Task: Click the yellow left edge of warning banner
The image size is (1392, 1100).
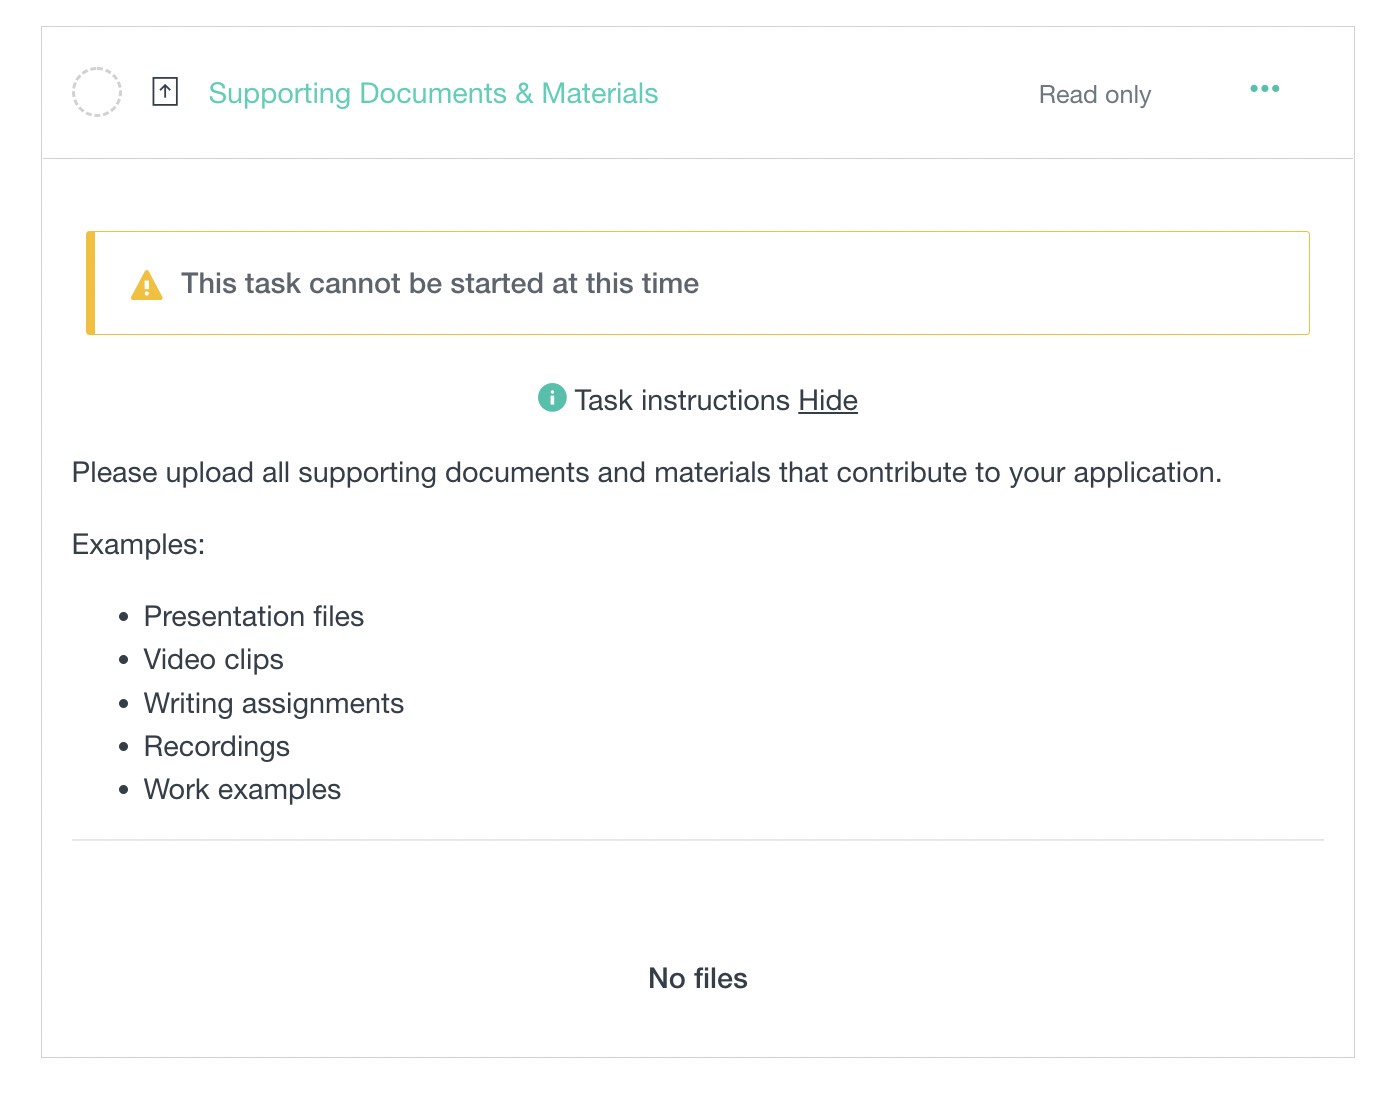Action: 91,283
